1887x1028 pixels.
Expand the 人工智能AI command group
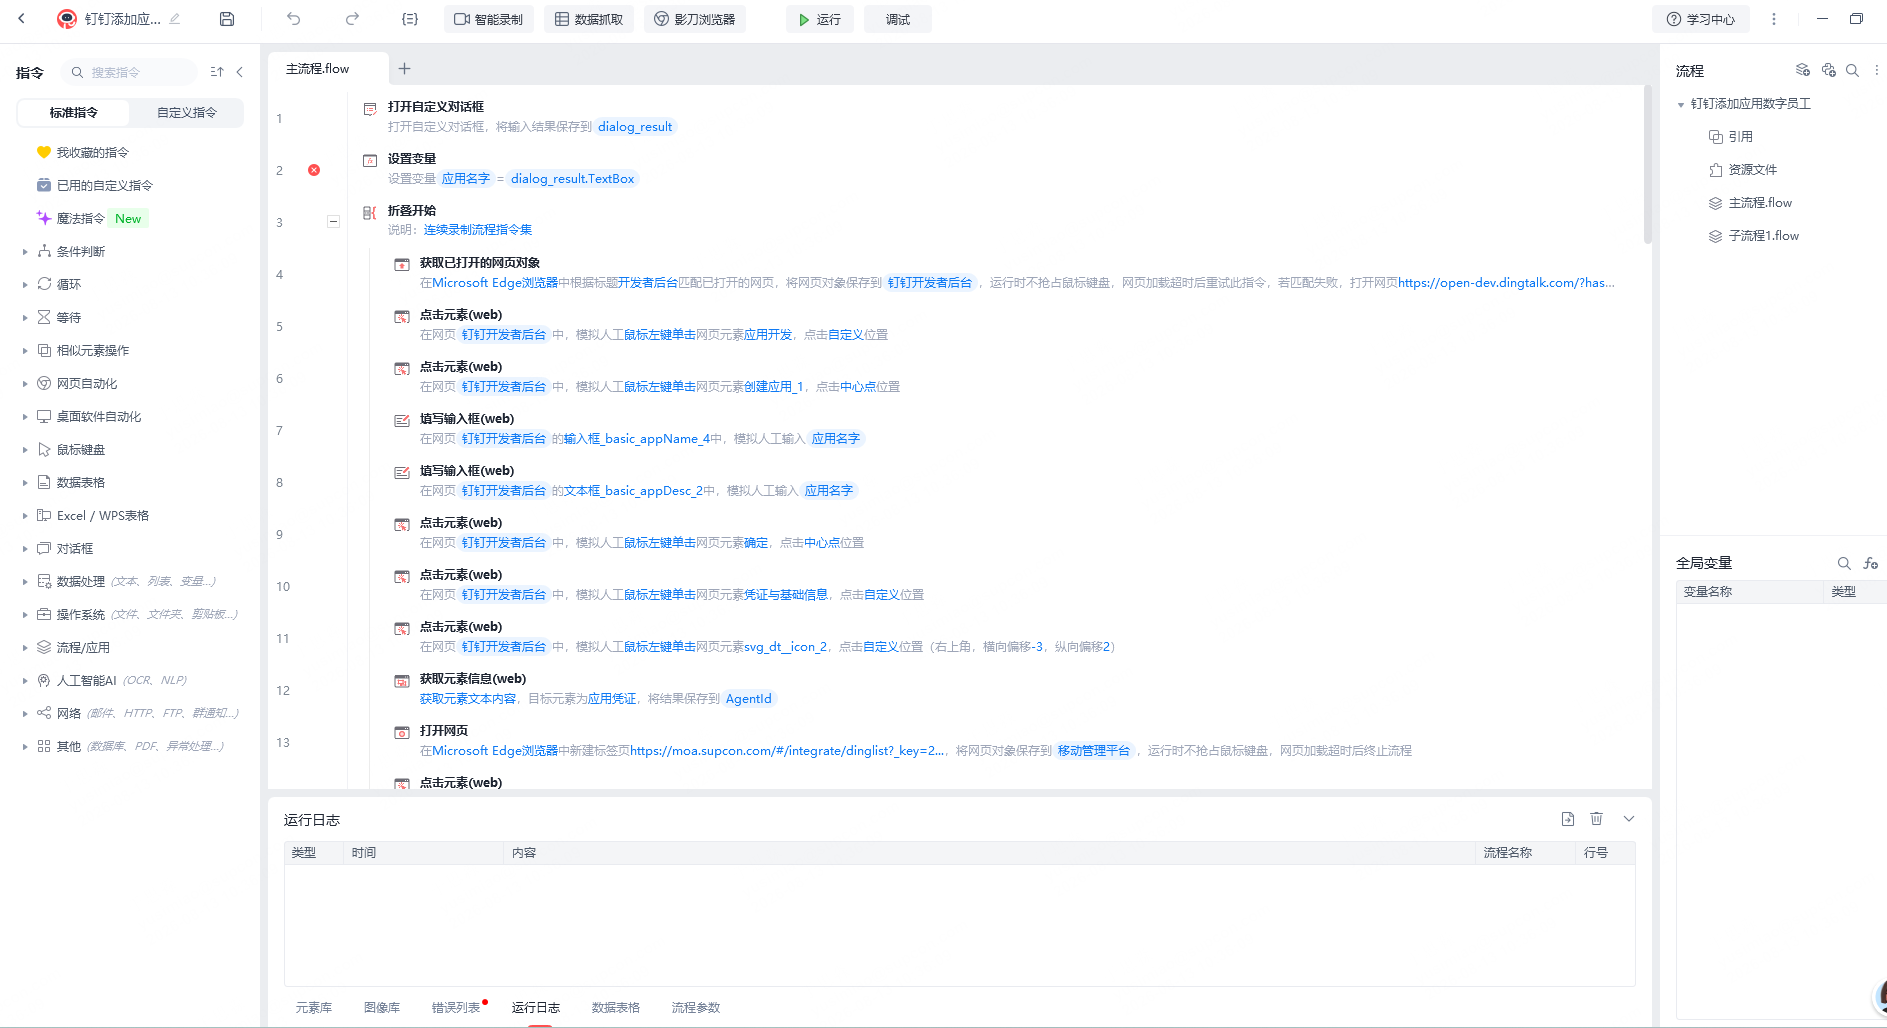[x=25, y=681]
